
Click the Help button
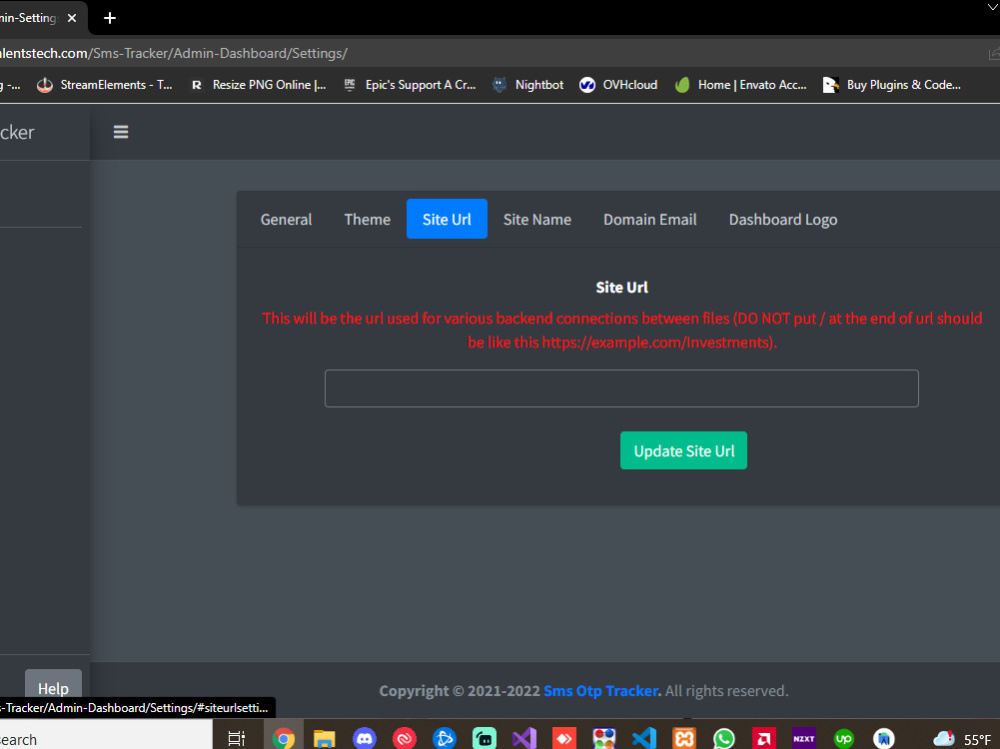[53, 688]
